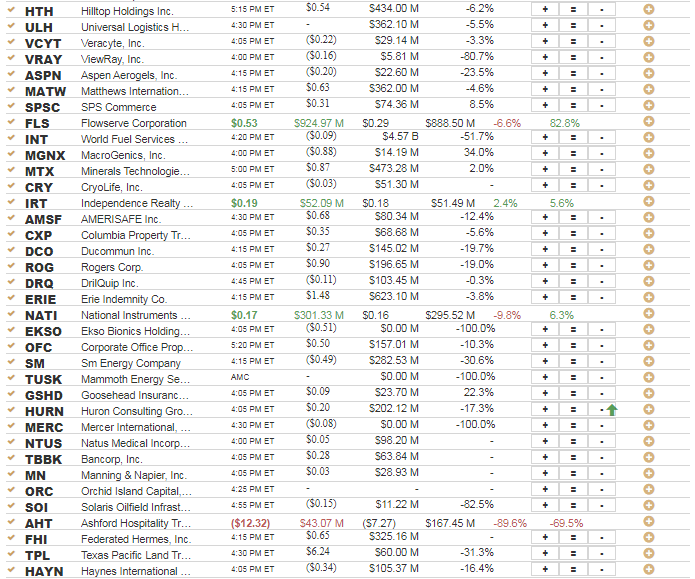Vote minus (-) for MTX
695x579 pixels.
601,169
